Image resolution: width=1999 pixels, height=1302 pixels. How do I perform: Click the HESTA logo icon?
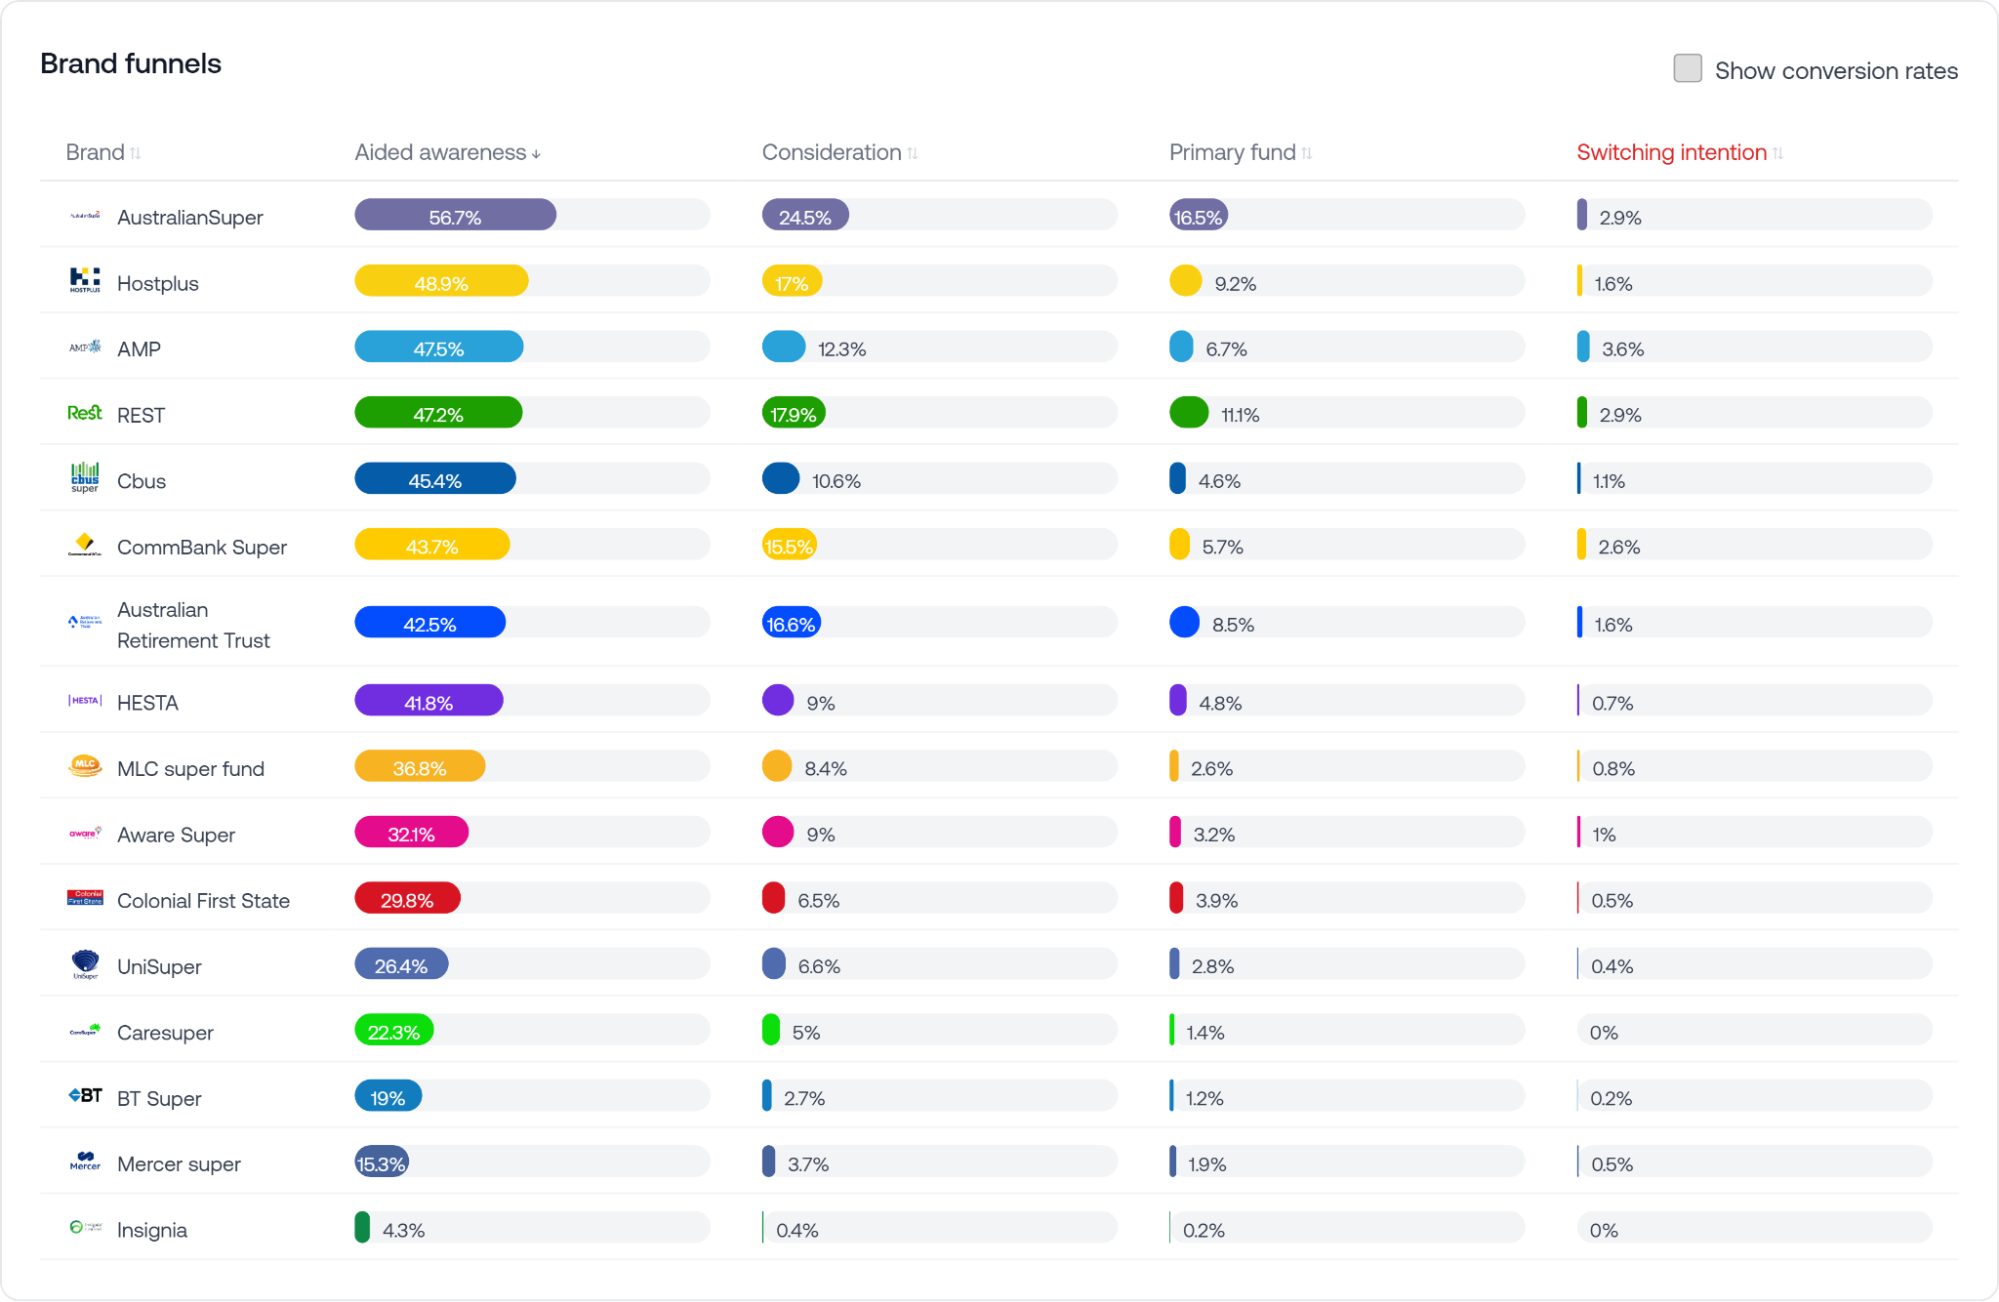pos(85,701)
